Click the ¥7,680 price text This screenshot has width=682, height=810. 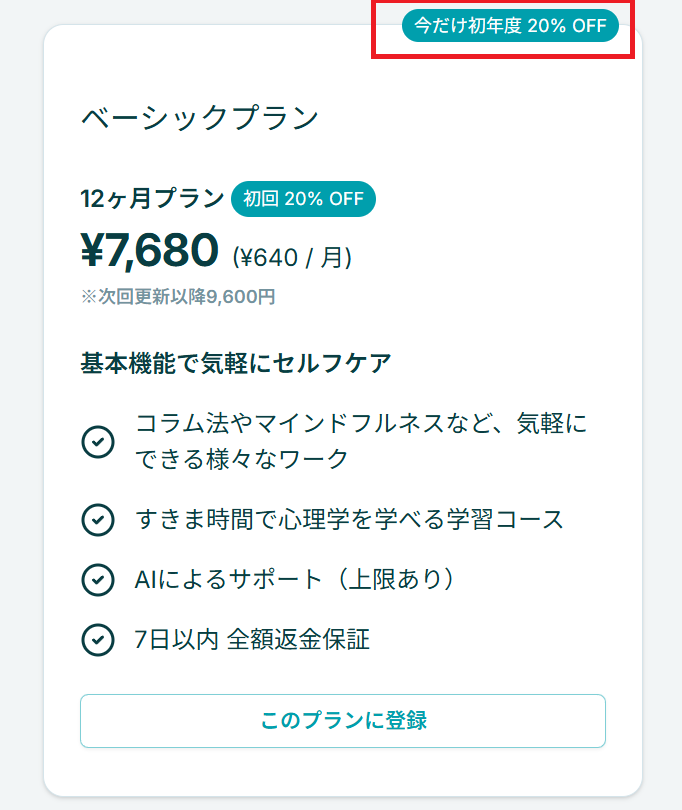pyautogui.click(x=150, y=251)
